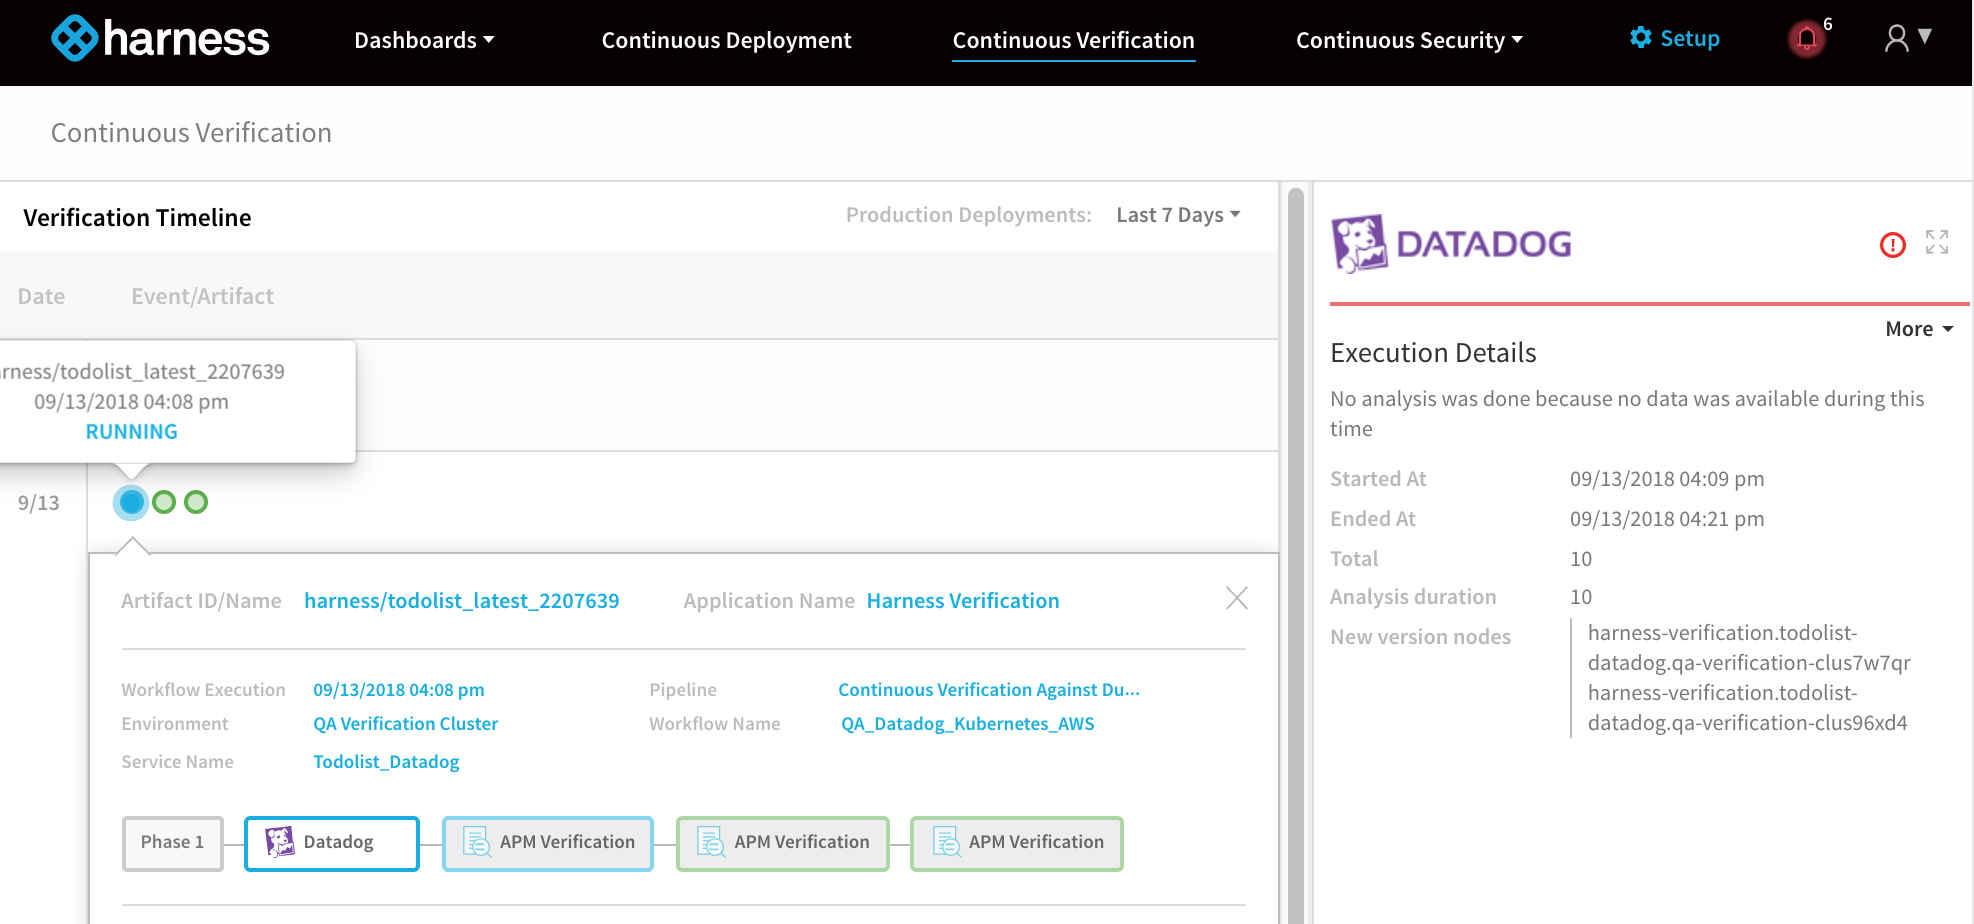The width and height of the screenshot is (1974, 924).
Task: Select the blue running timeline marker
Action: click(x=131, y=502)
